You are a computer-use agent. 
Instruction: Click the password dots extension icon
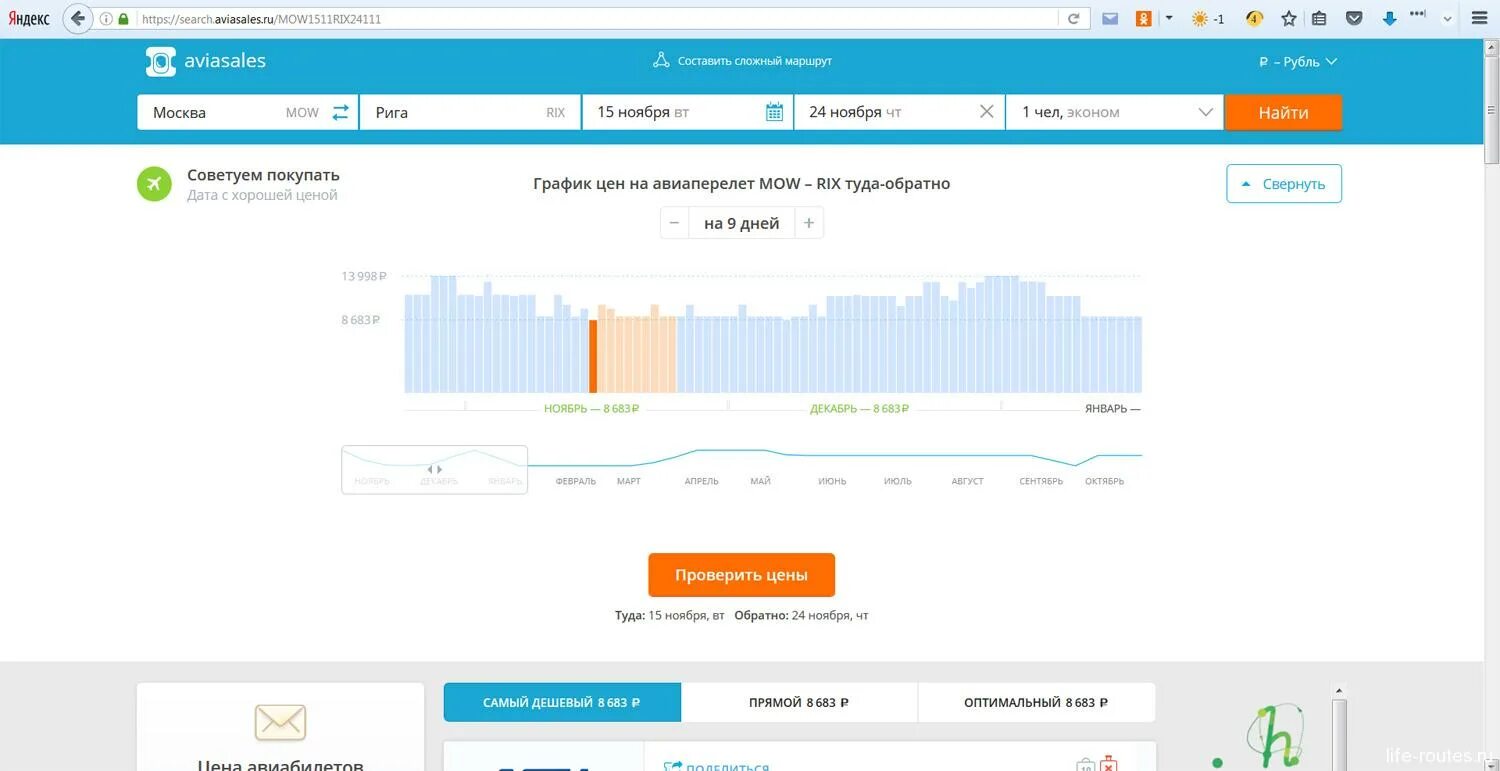coord(1418,15)
